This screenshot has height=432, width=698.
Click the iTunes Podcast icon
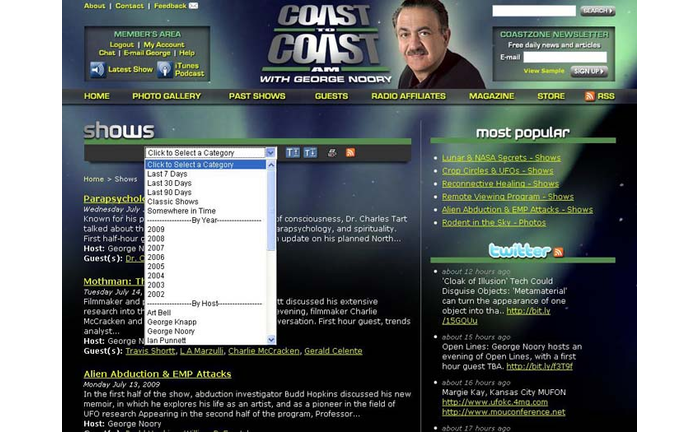click(x=164, y=69)
